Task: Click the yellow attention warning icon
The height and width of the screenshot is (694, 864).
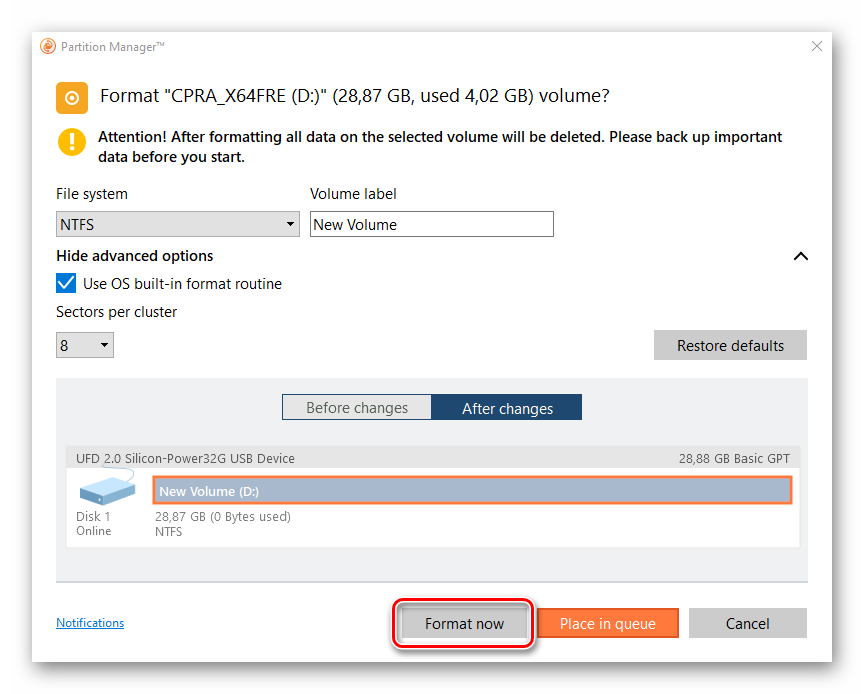Action: 72,142
